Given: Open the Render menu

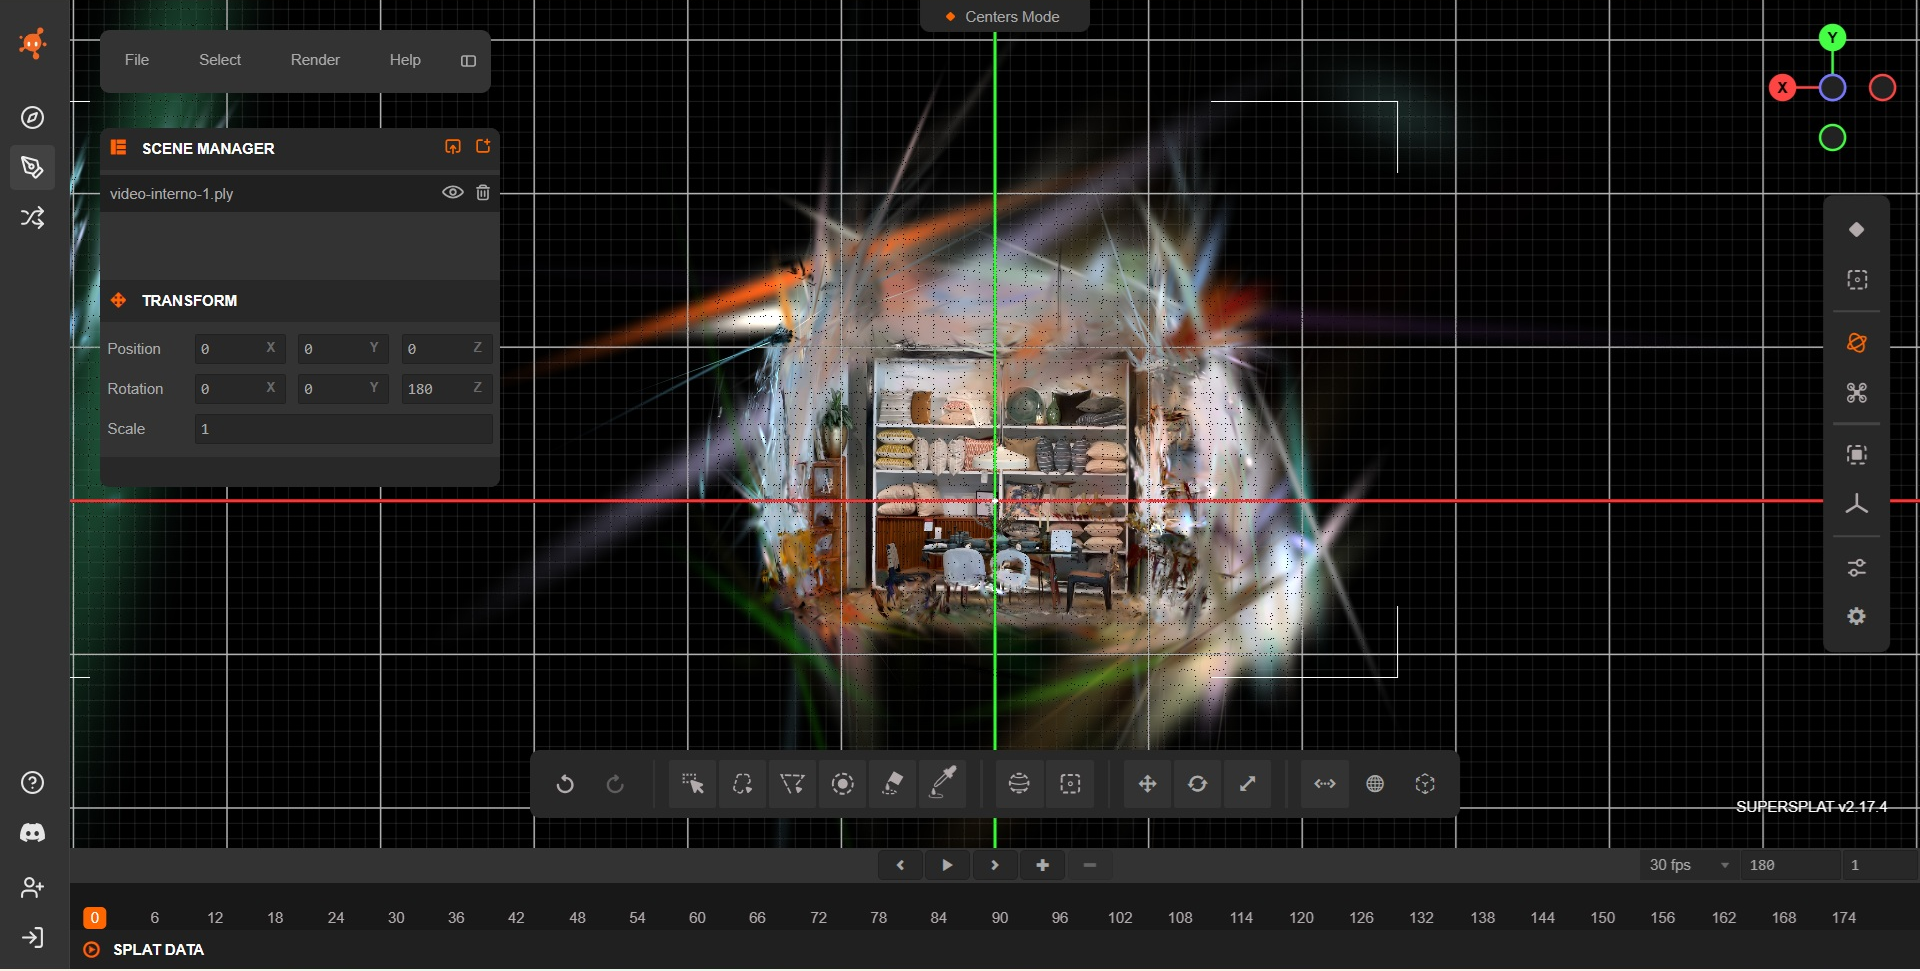Looking at the screenshot, I should [315, 60].
